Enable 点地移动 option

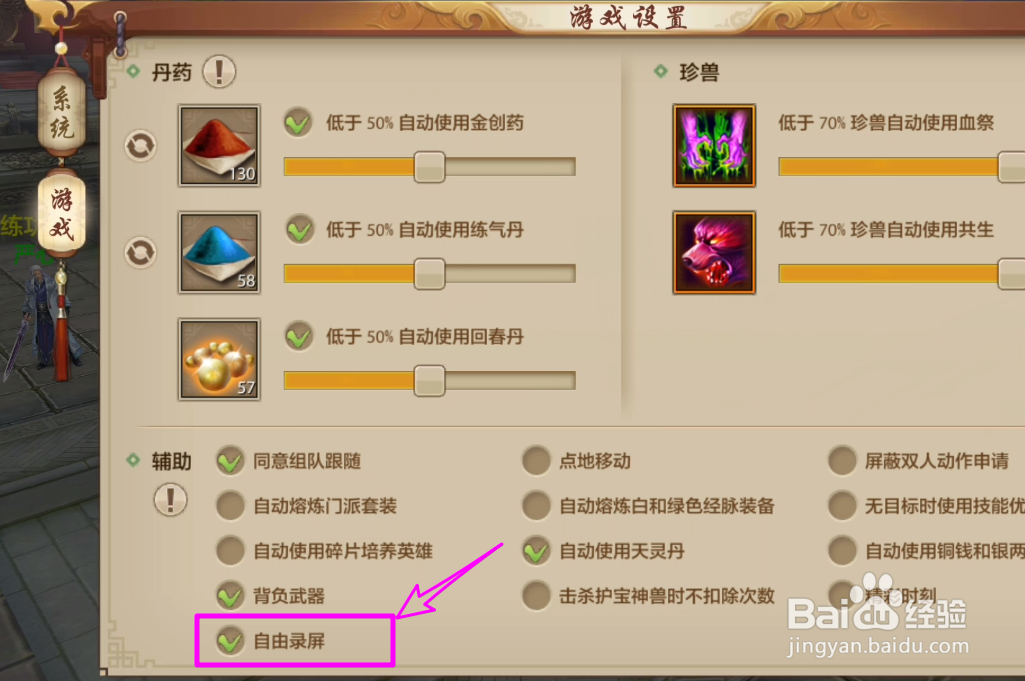(x=536, y=461)
